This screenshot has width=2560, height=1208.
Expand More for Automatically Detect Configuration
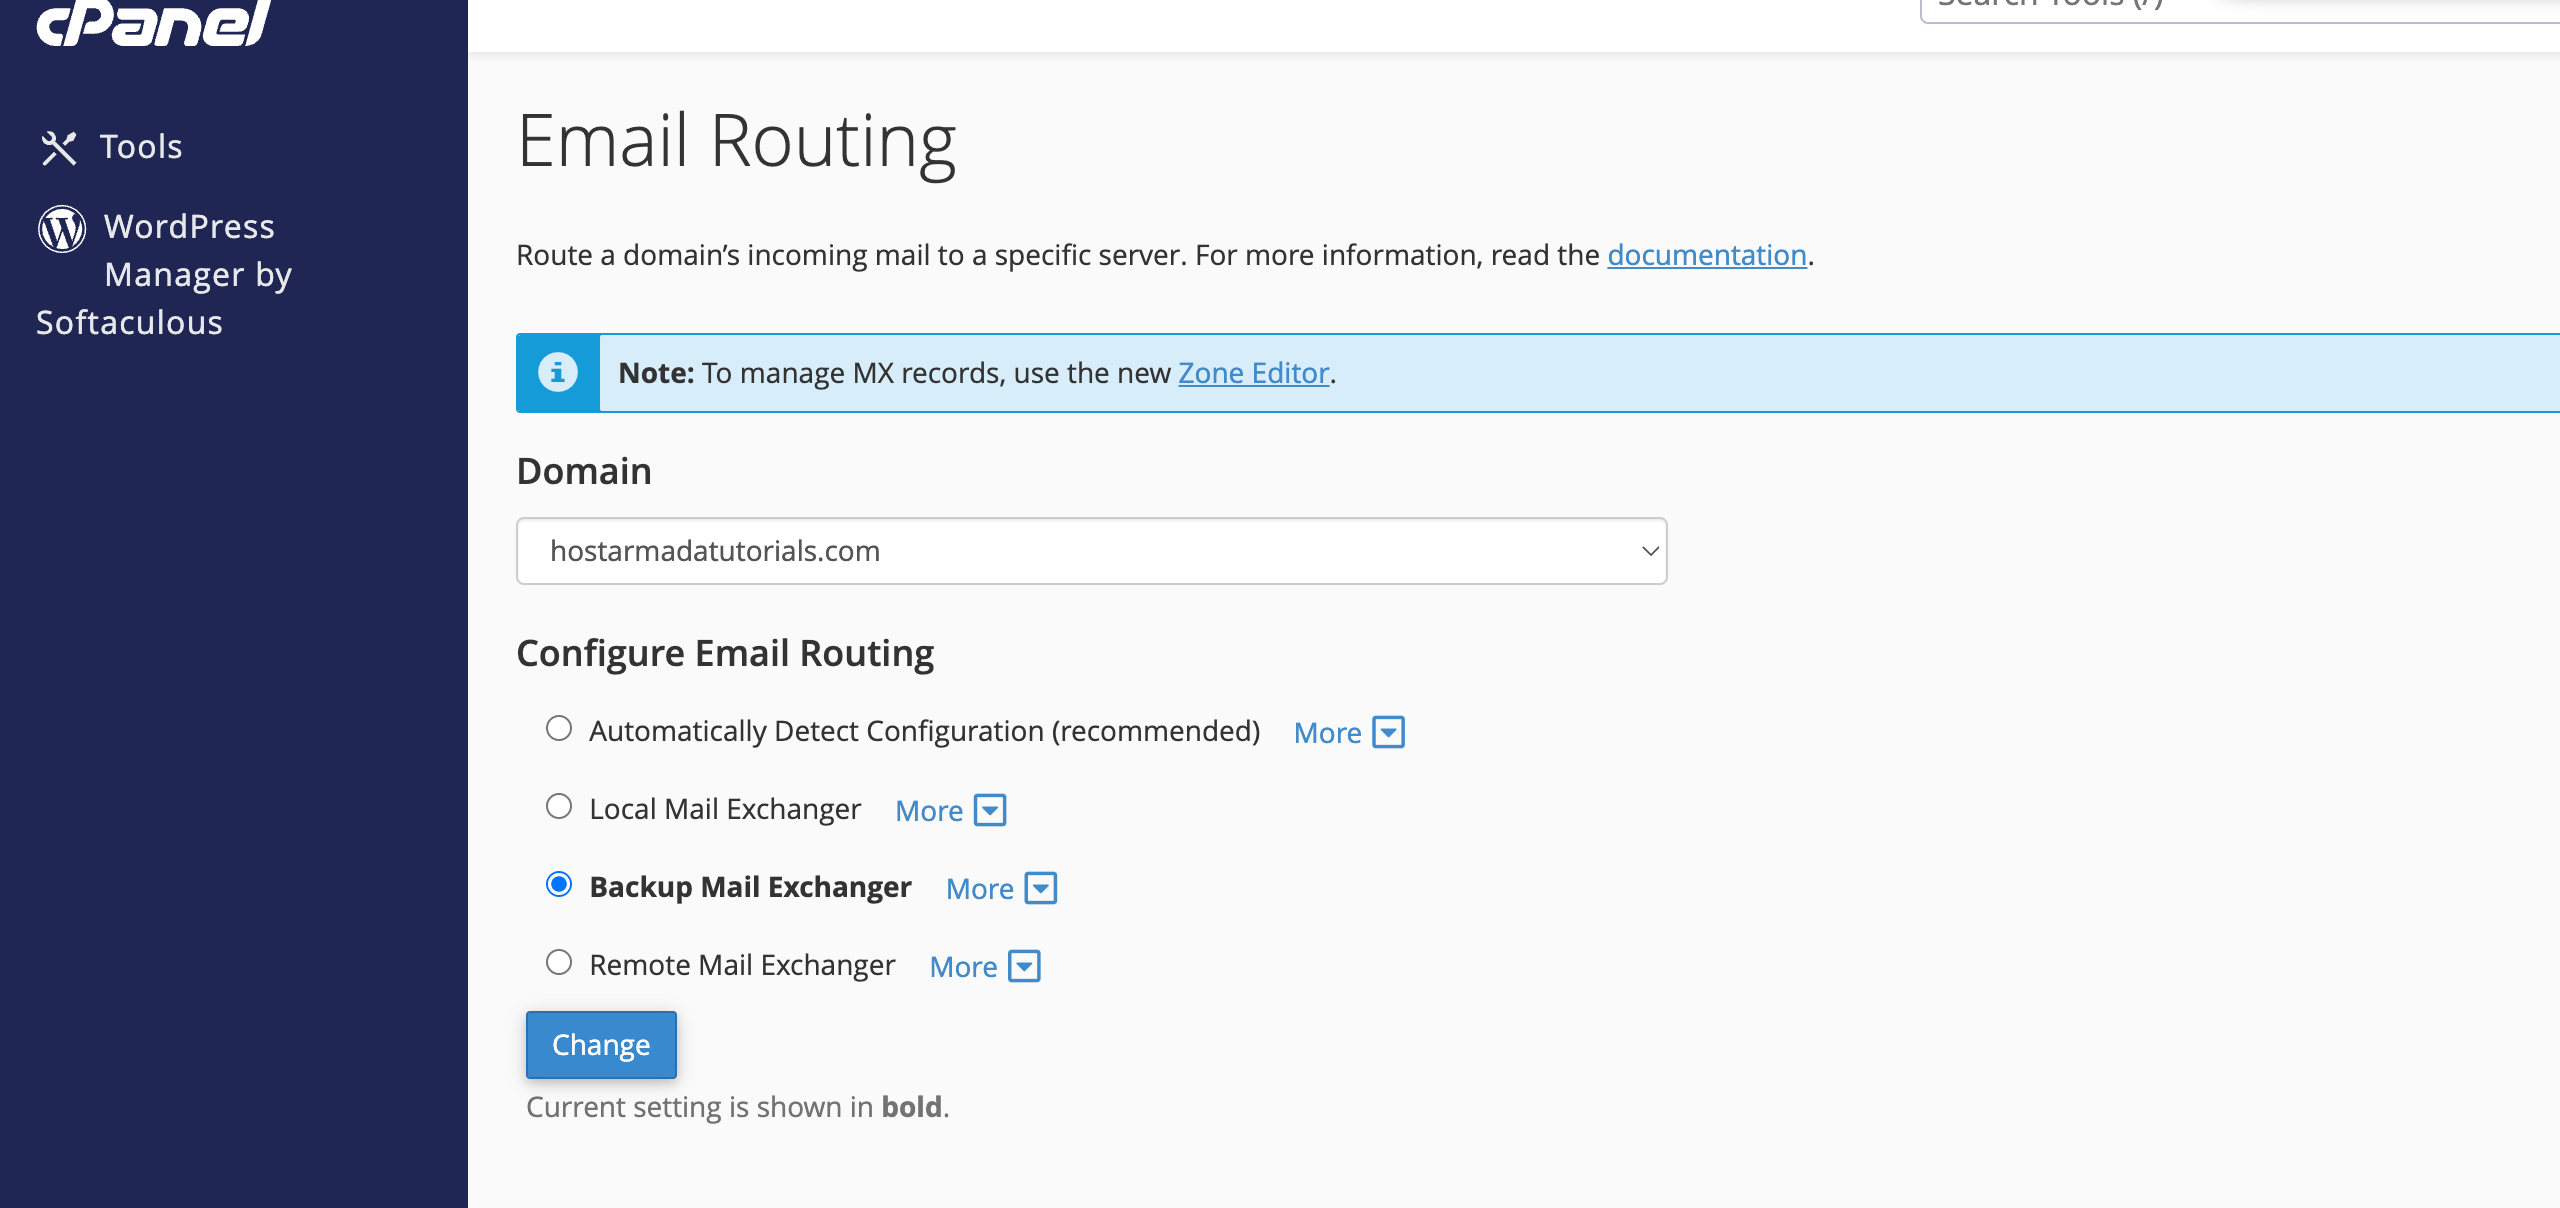pyautogui.click(x=1349, y=733)
